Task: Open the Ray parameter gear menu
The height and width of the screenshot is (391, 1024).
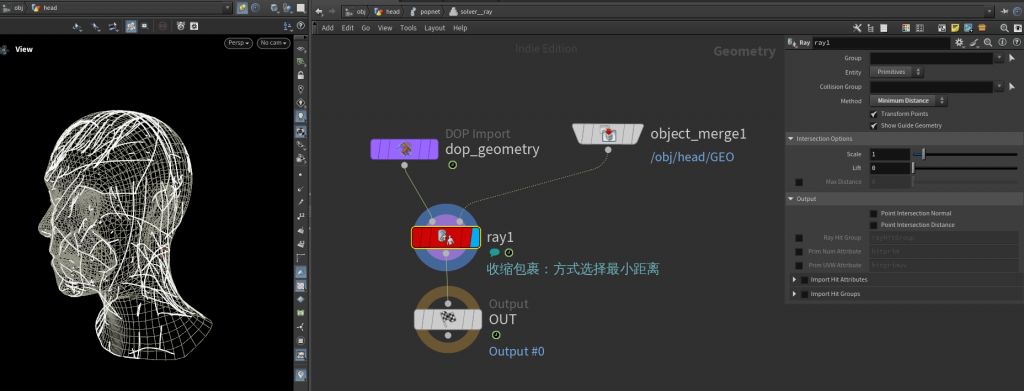Action: (959, 42)
